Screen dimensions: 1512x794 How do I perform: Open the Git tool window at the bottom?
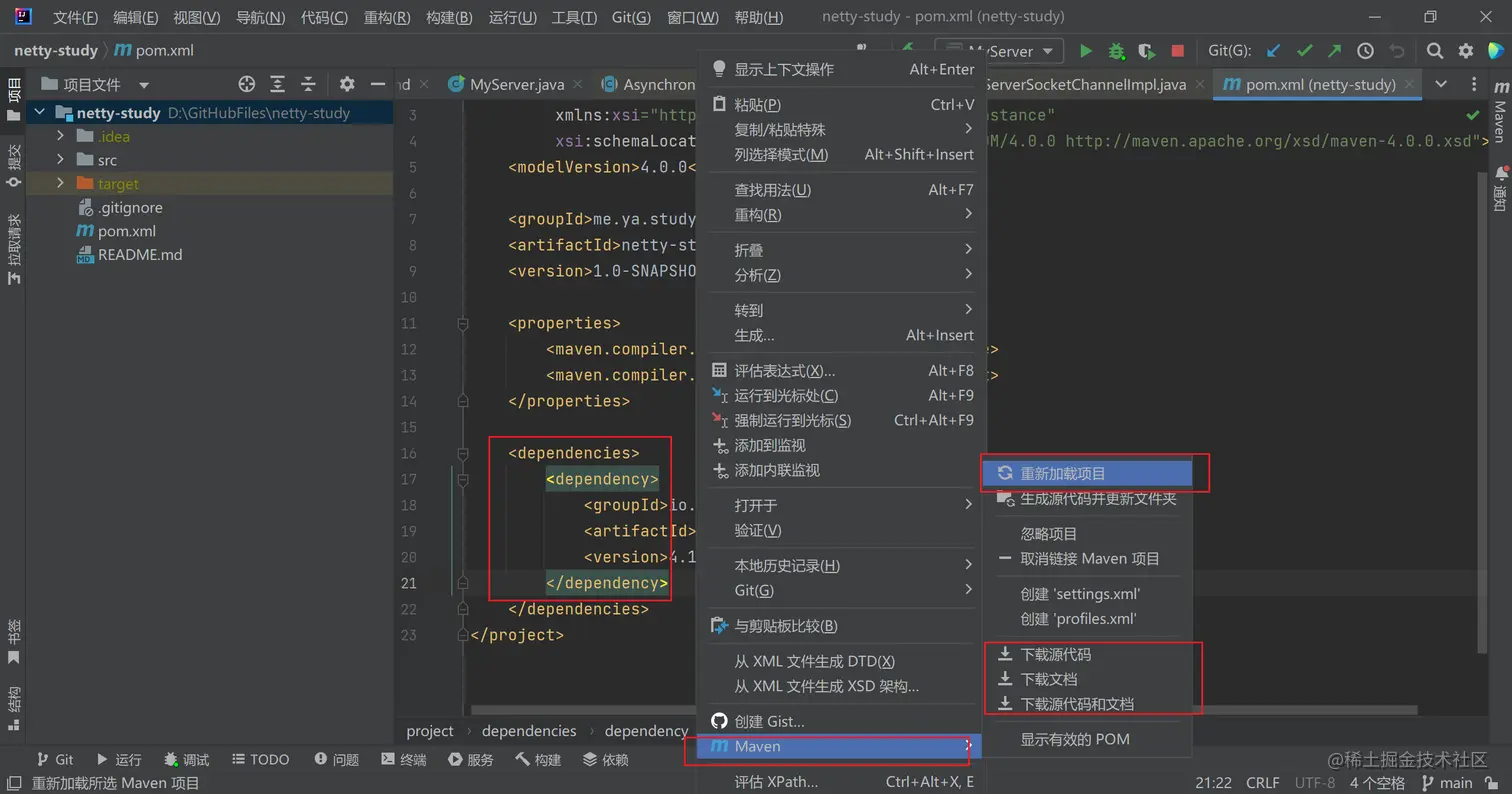pos(55,760)
